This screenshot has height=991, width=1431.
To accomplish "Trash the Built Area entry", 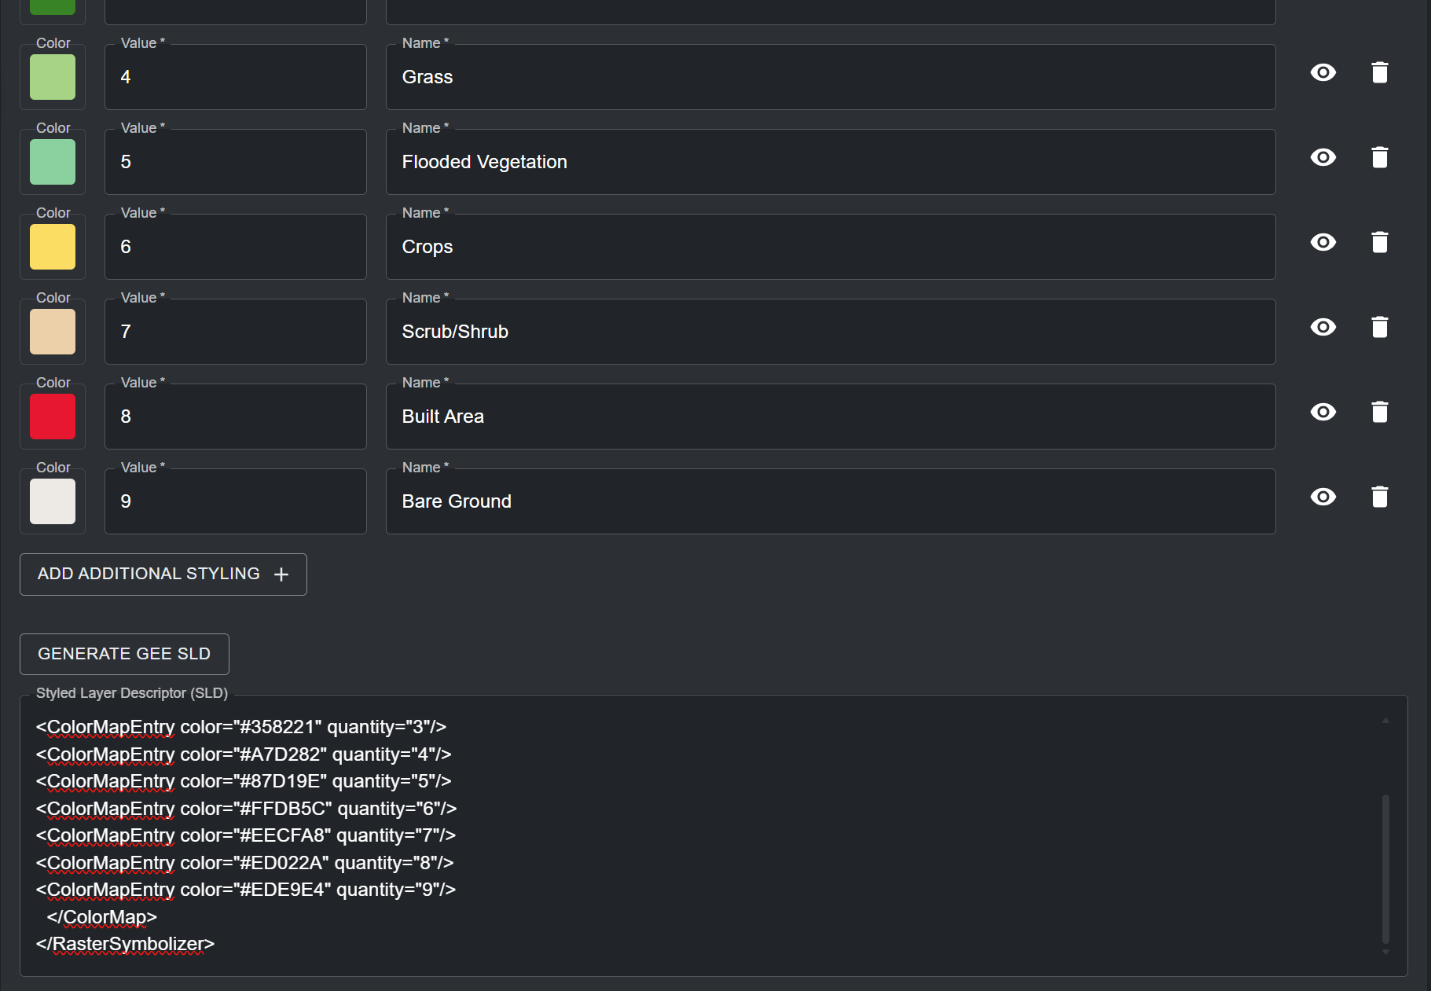I will pos(1380,413).
